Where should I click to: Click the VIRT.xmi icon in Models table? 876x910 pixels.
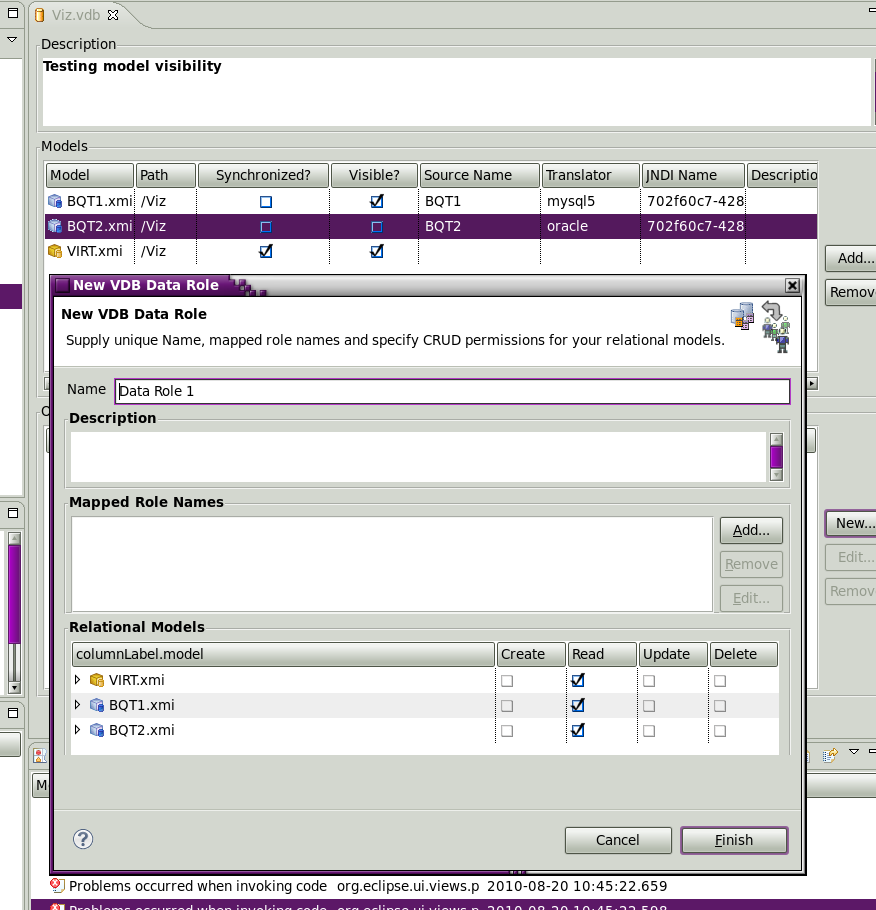pyautogui.click(x=55, y=251)
